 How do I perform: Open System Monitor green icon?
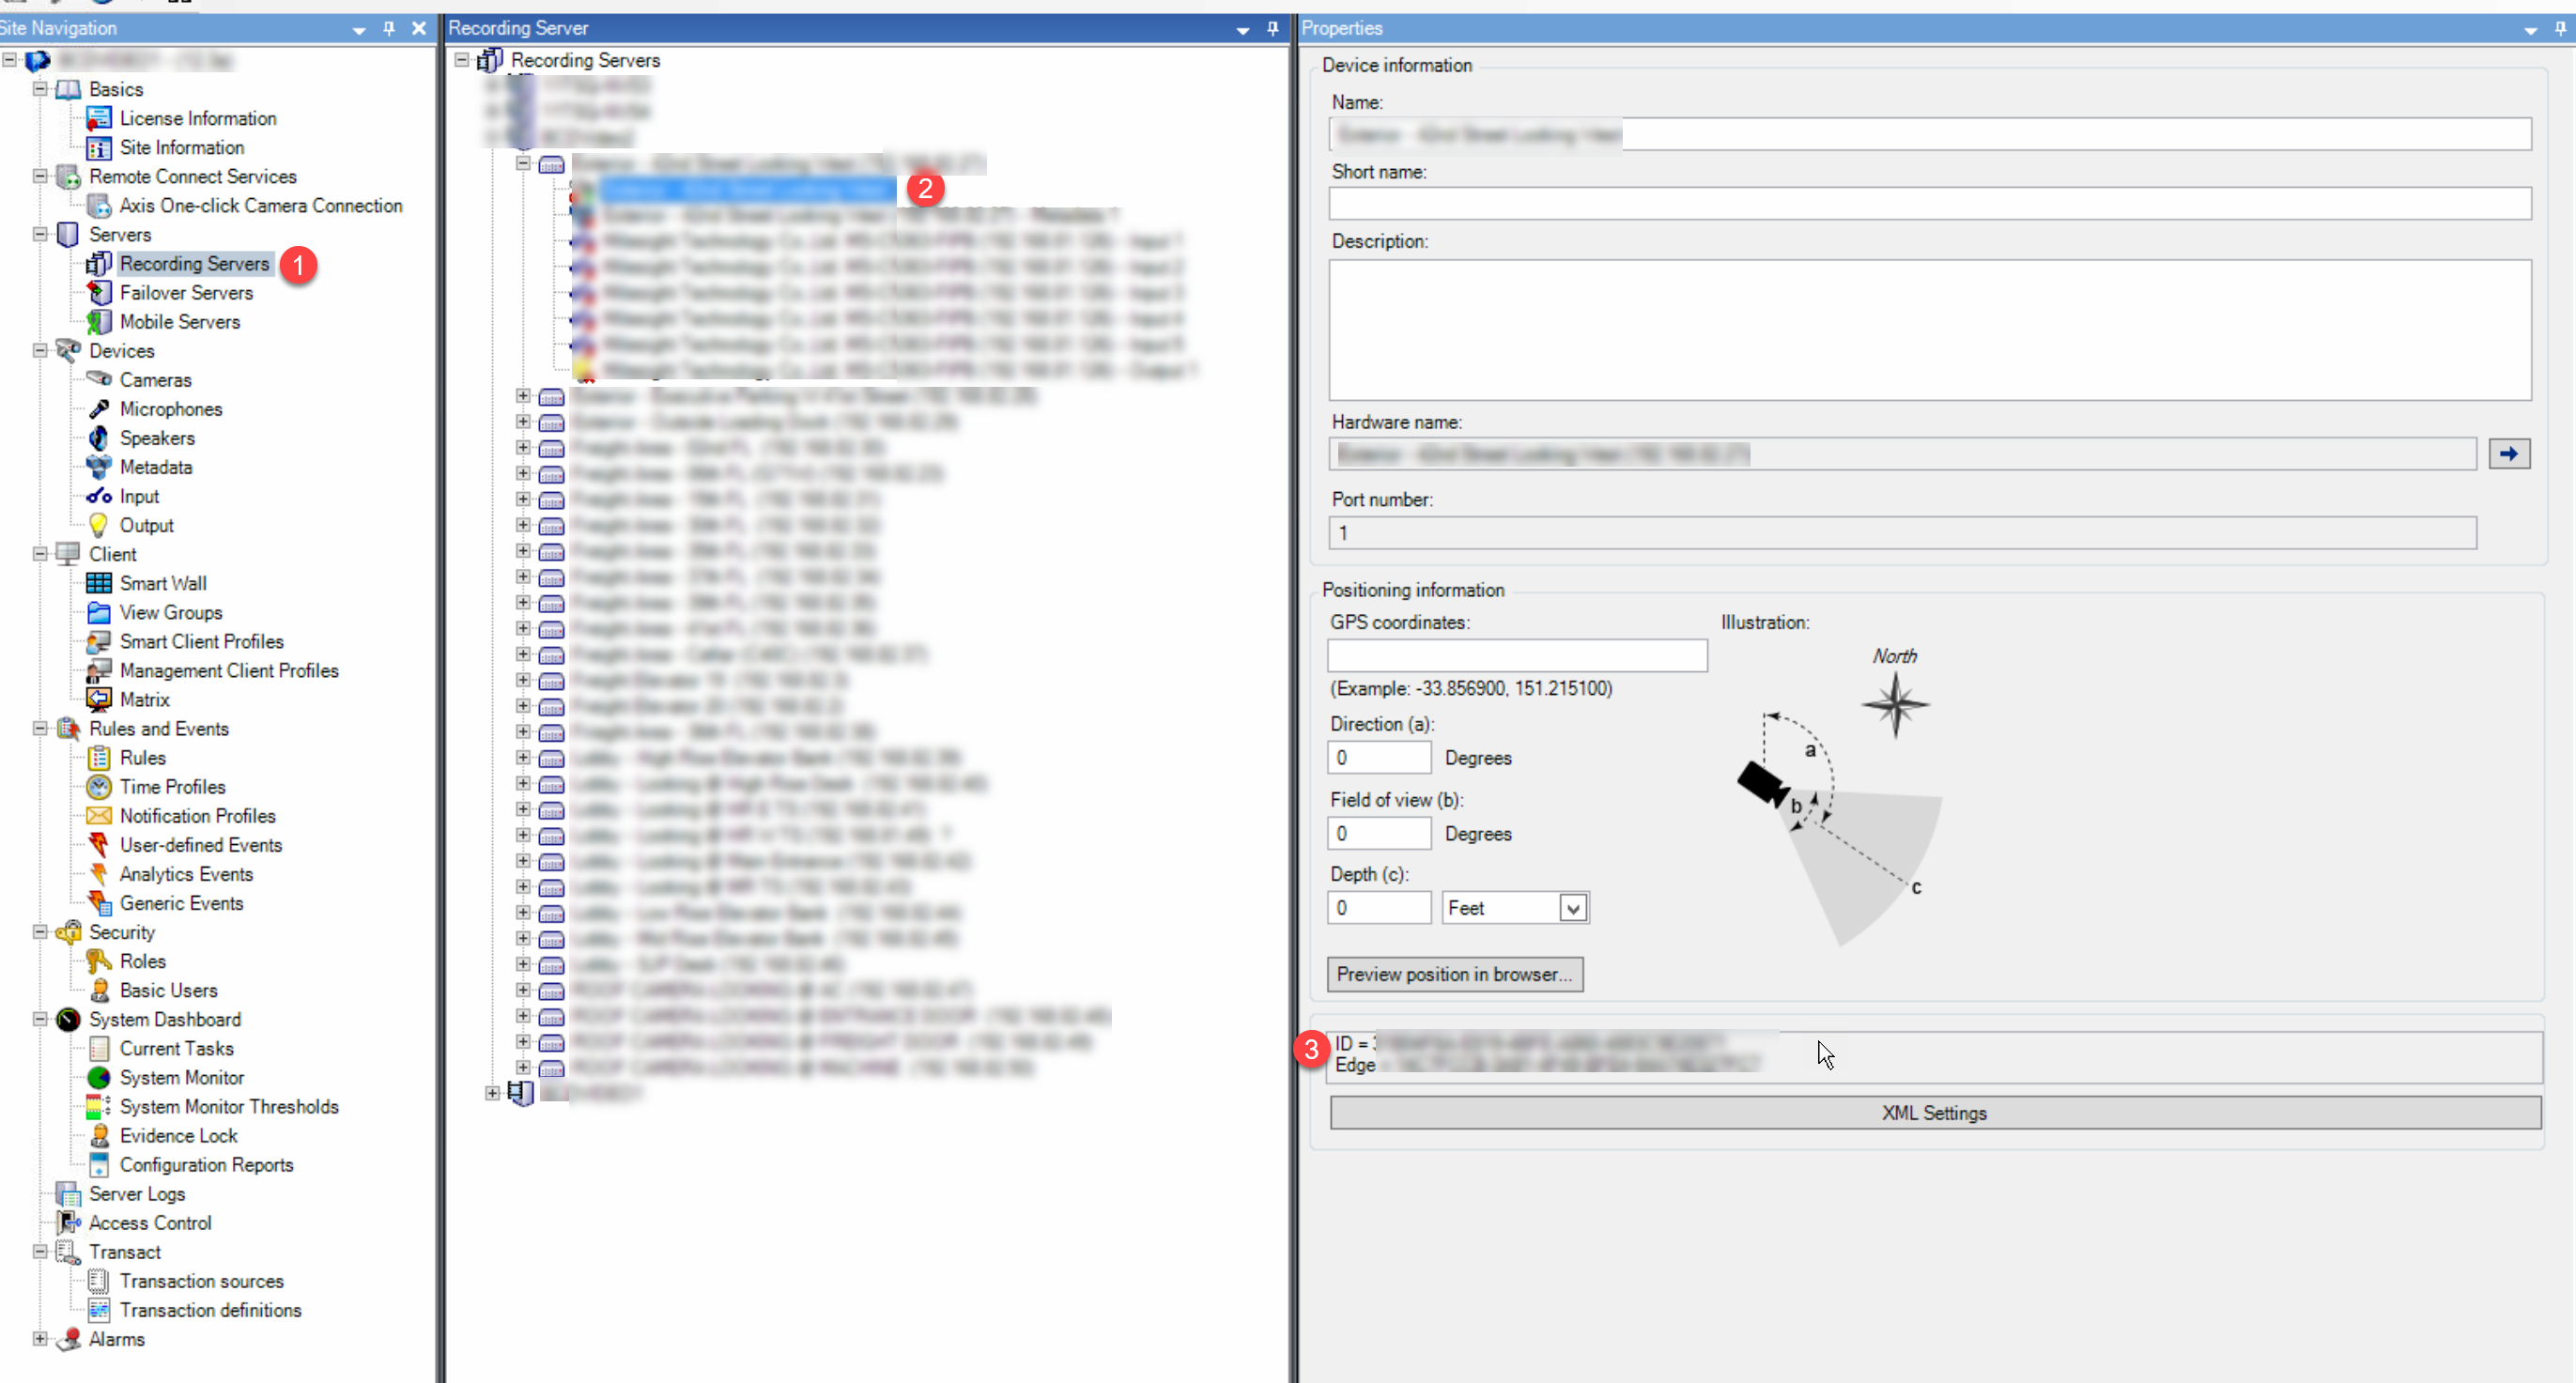(98, 1077)
